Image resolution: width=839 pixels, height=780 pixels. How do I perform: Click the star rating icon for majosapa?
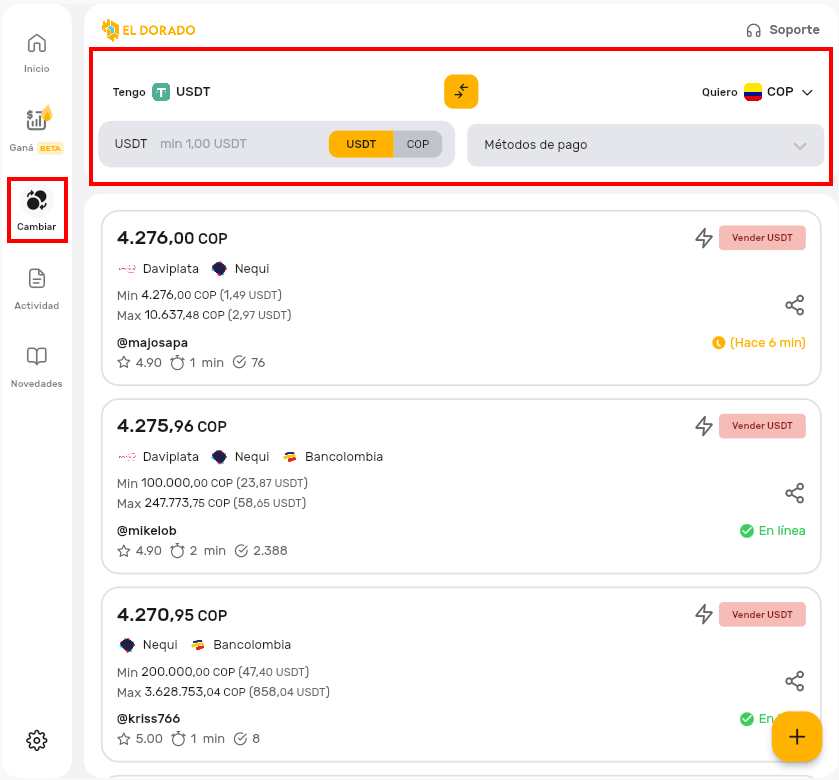coord(124,363)
